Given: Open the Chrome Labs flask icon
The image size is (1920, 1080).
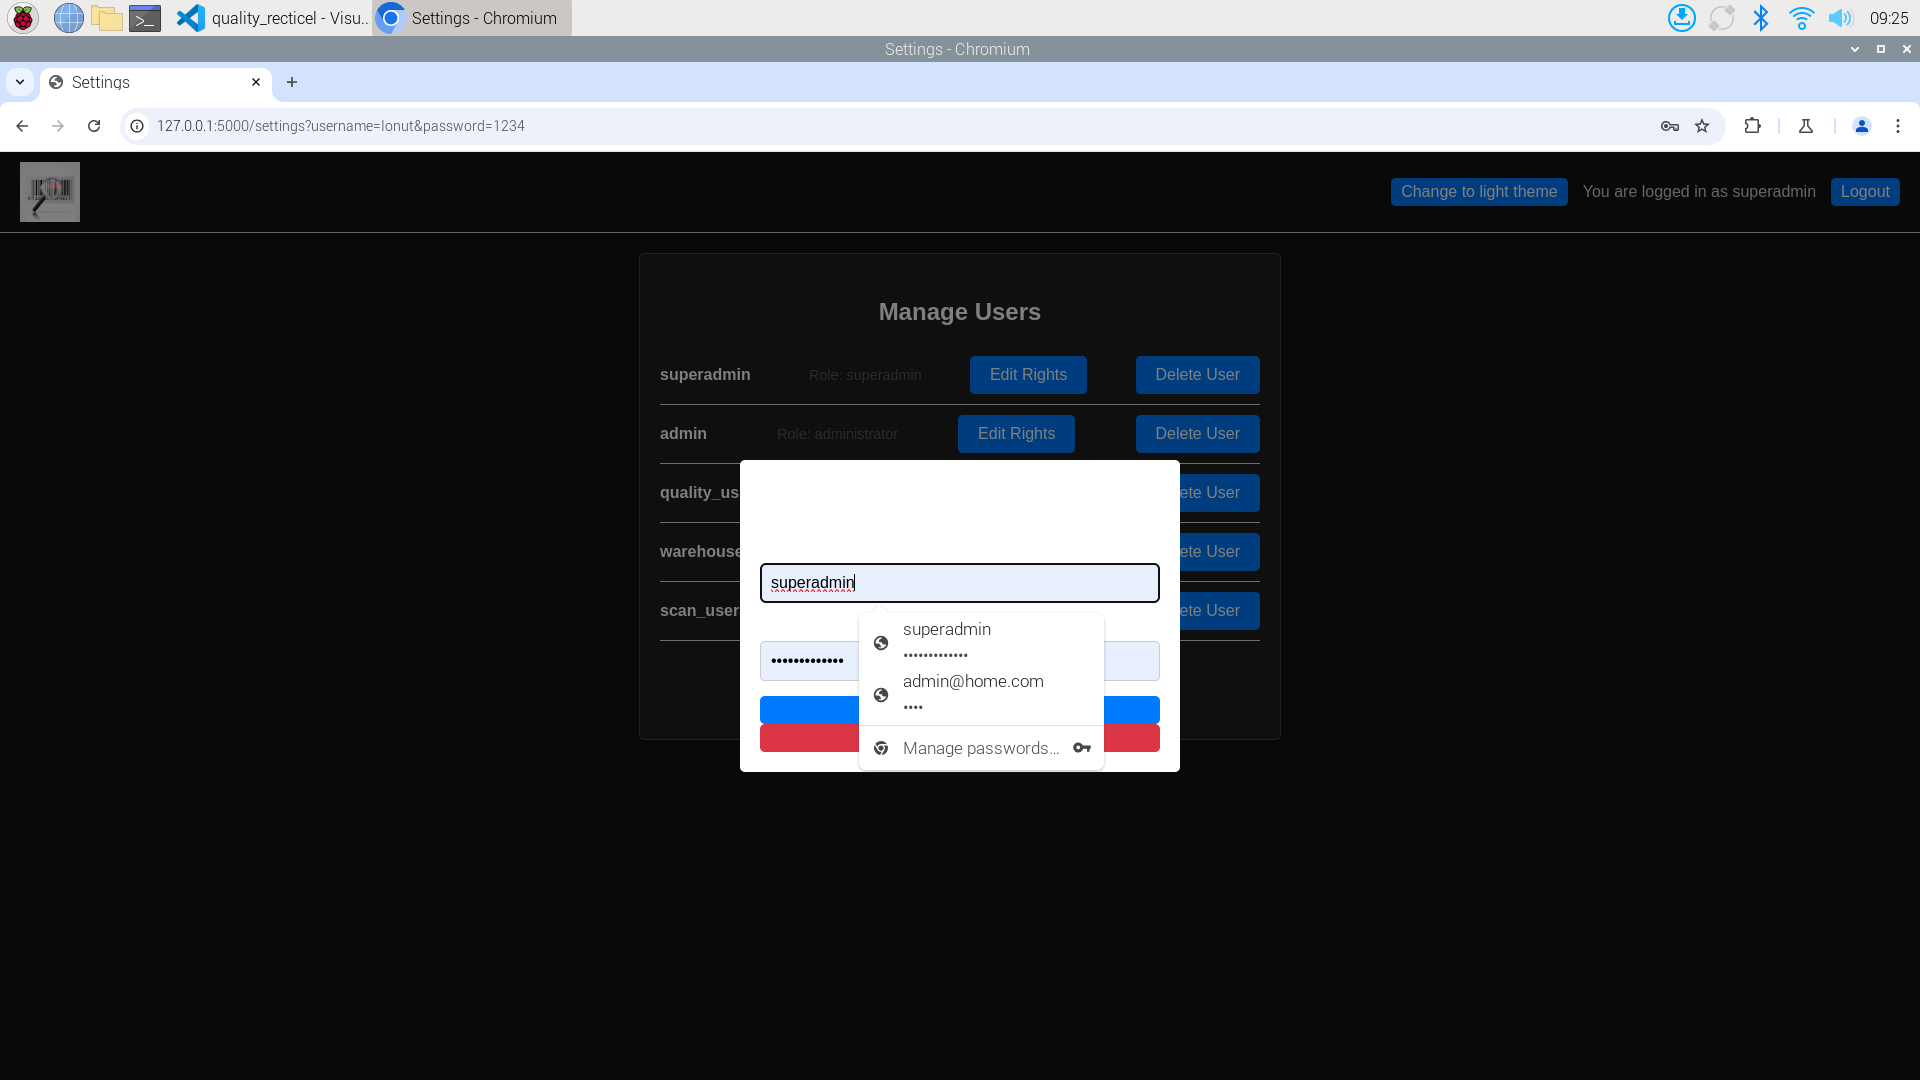Looking at the screenshot, I should pyautogui.click(x=1806, y=126).
